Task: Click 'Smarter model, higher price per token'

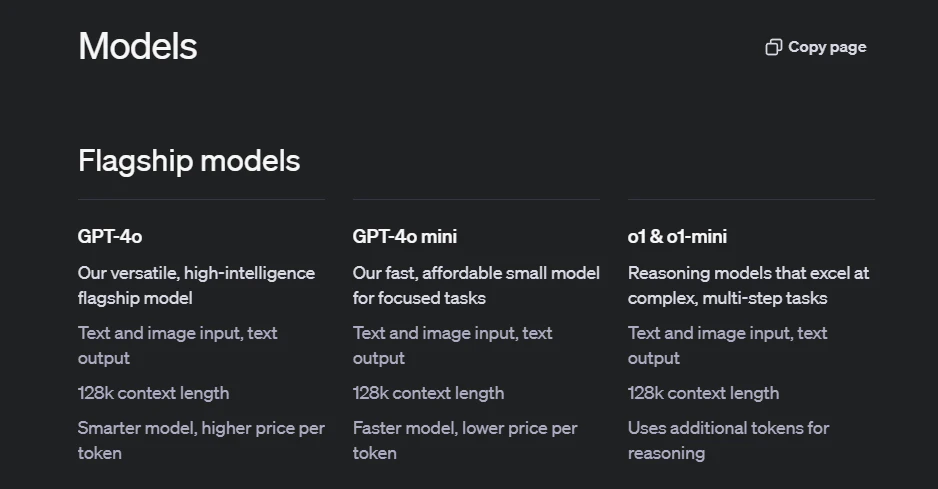Action: point(202,441)
